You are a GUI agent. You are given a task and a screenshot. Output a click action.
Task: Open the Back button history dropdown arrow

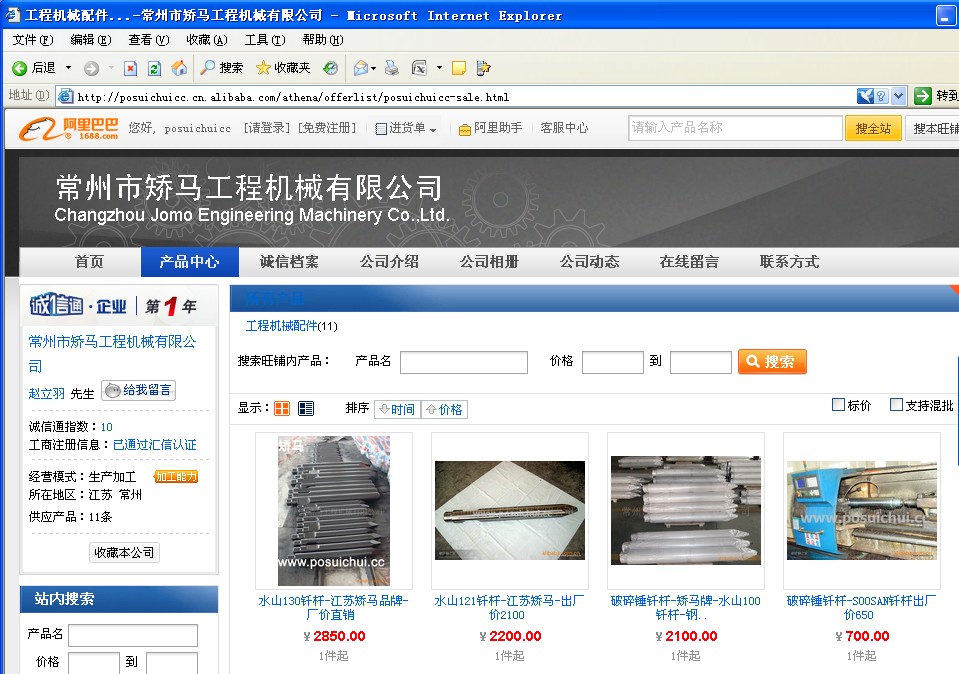pyautogui.click(x=68, y=68)
